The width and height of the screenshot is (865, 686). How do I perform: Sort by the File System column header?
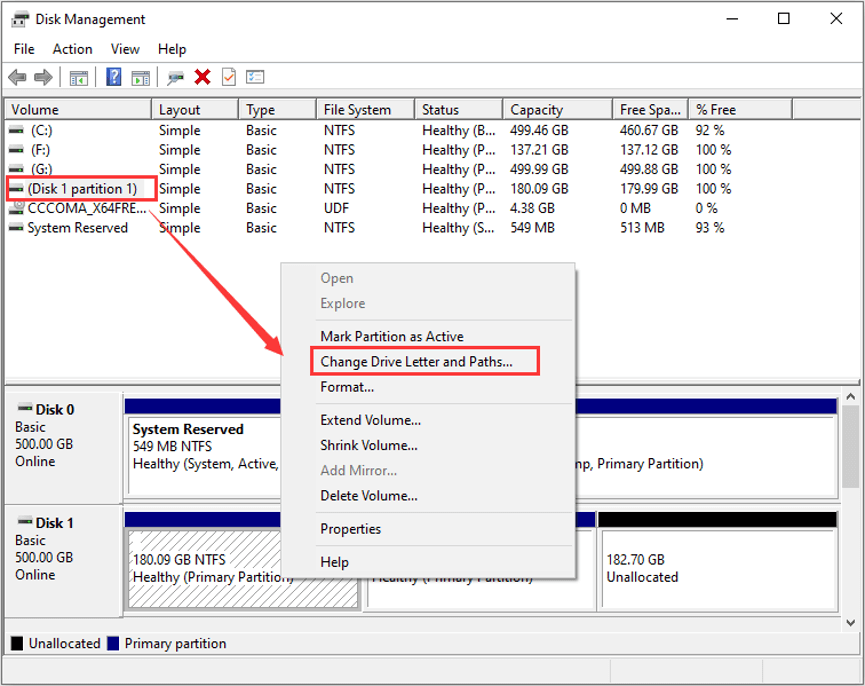[x=366, y=110]
